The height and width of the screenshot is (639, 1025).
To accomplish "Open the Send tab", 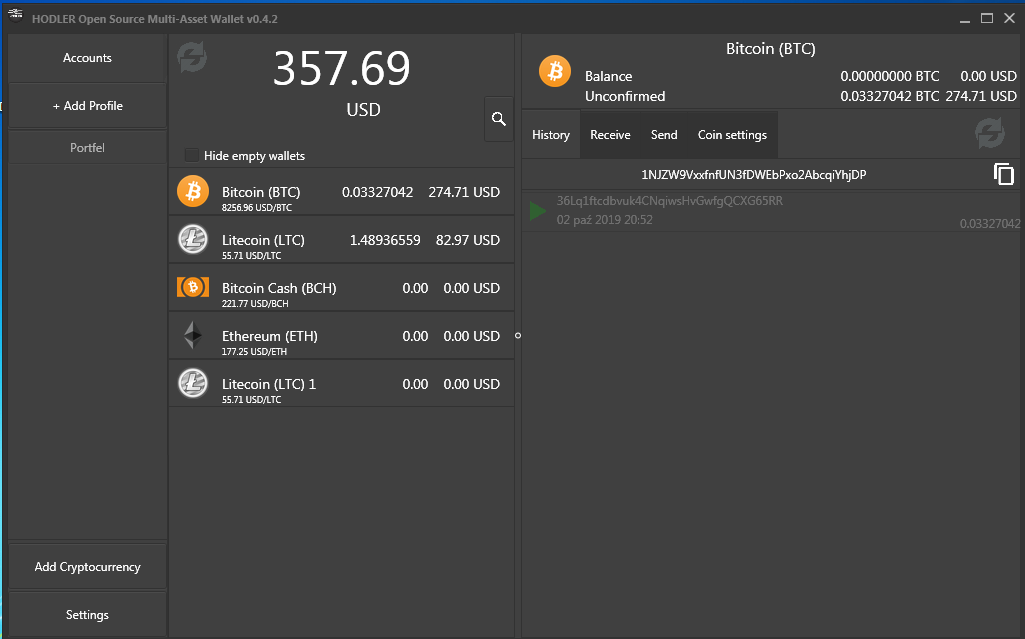I will pyautogui.click(x=664, y=135).
